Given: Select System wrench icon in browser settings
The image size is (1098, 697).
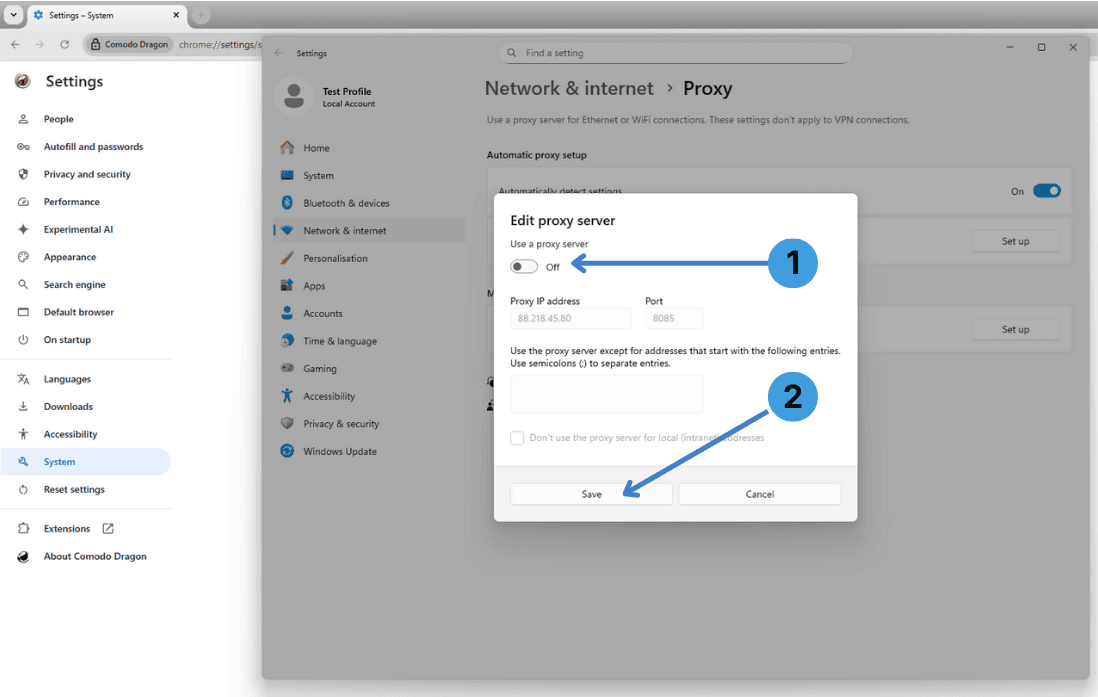Looking at the screenshot, I should point(23,462).
